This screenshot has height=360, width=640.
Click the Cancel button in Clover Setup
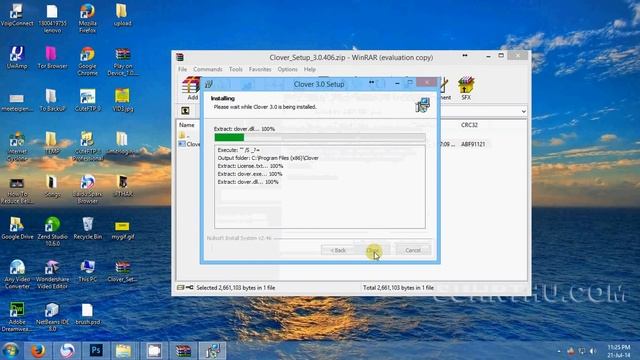tap(413, 250)
